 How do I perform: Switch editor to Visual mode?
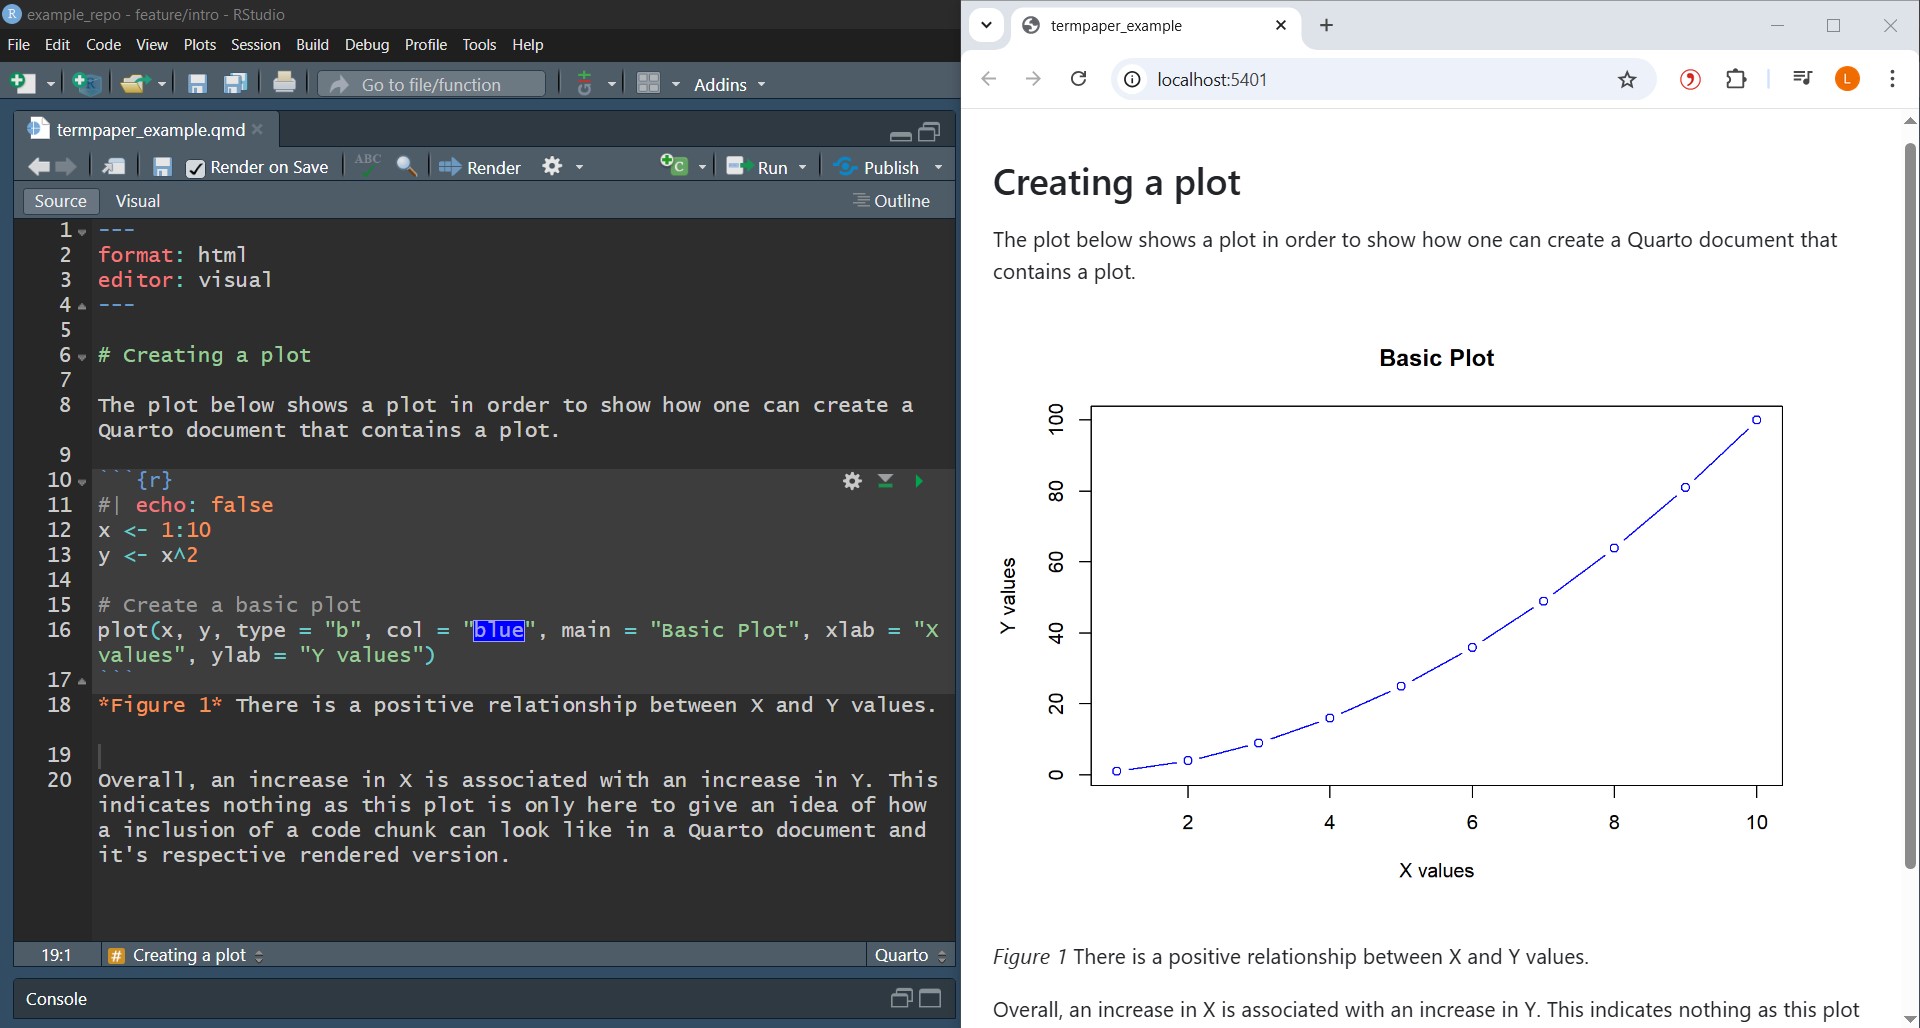point(138,201)
